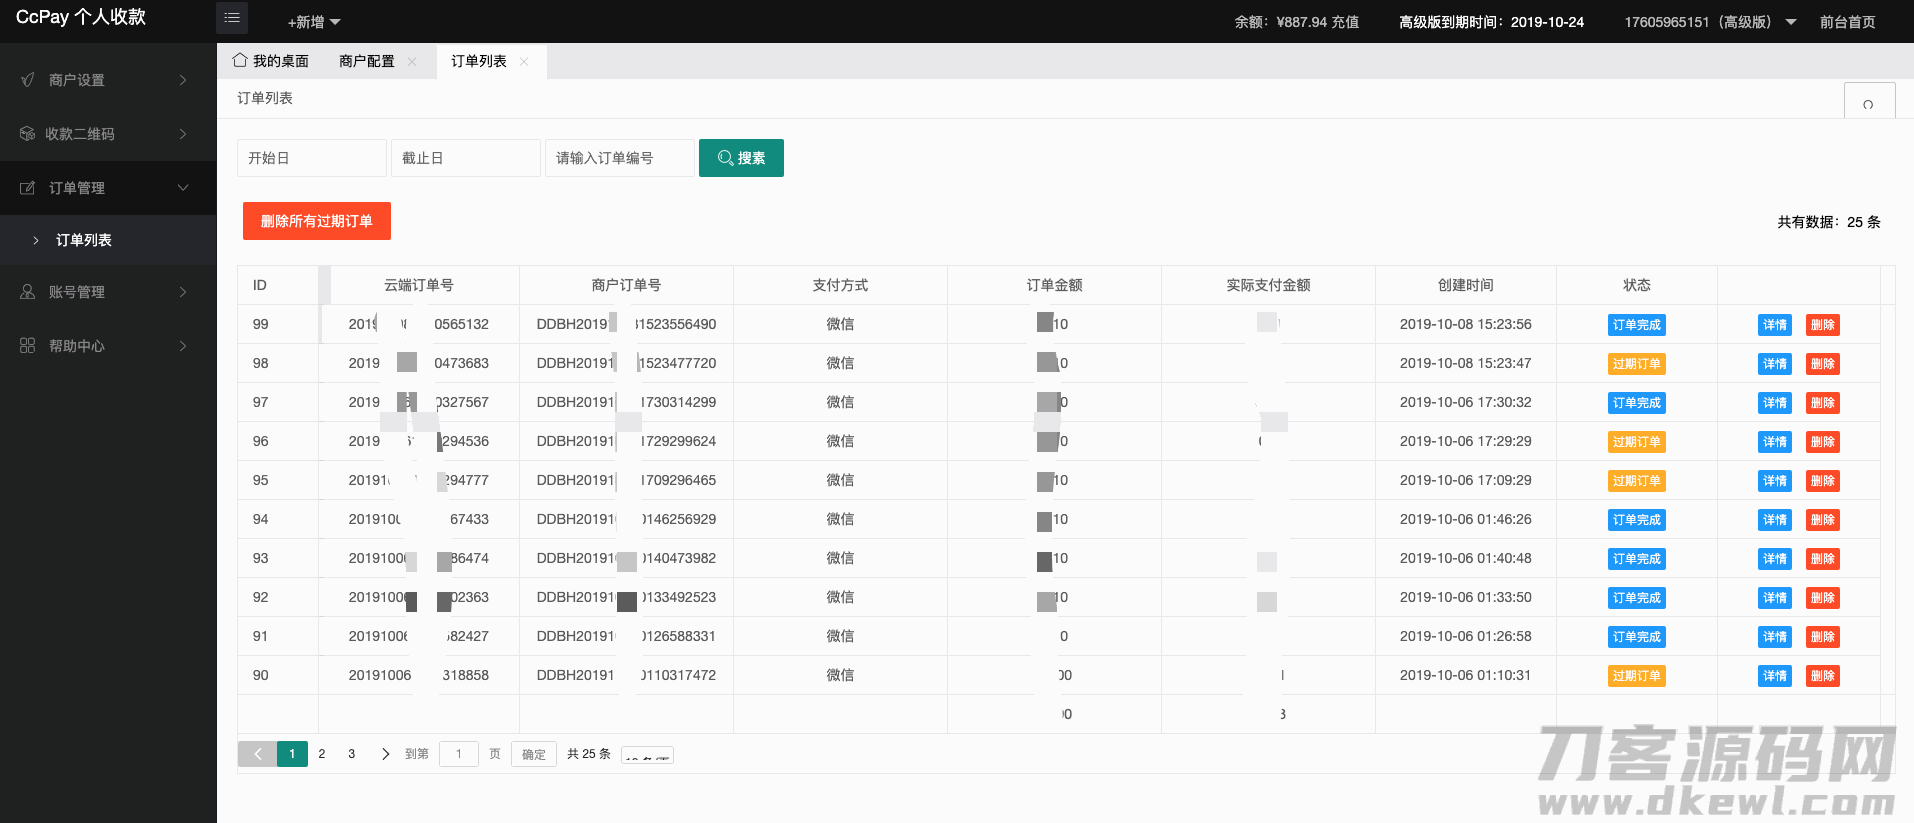Go to previous page using left arrow
The width and height of the screenshot is (1914, 823).
[x=257, y=754]
